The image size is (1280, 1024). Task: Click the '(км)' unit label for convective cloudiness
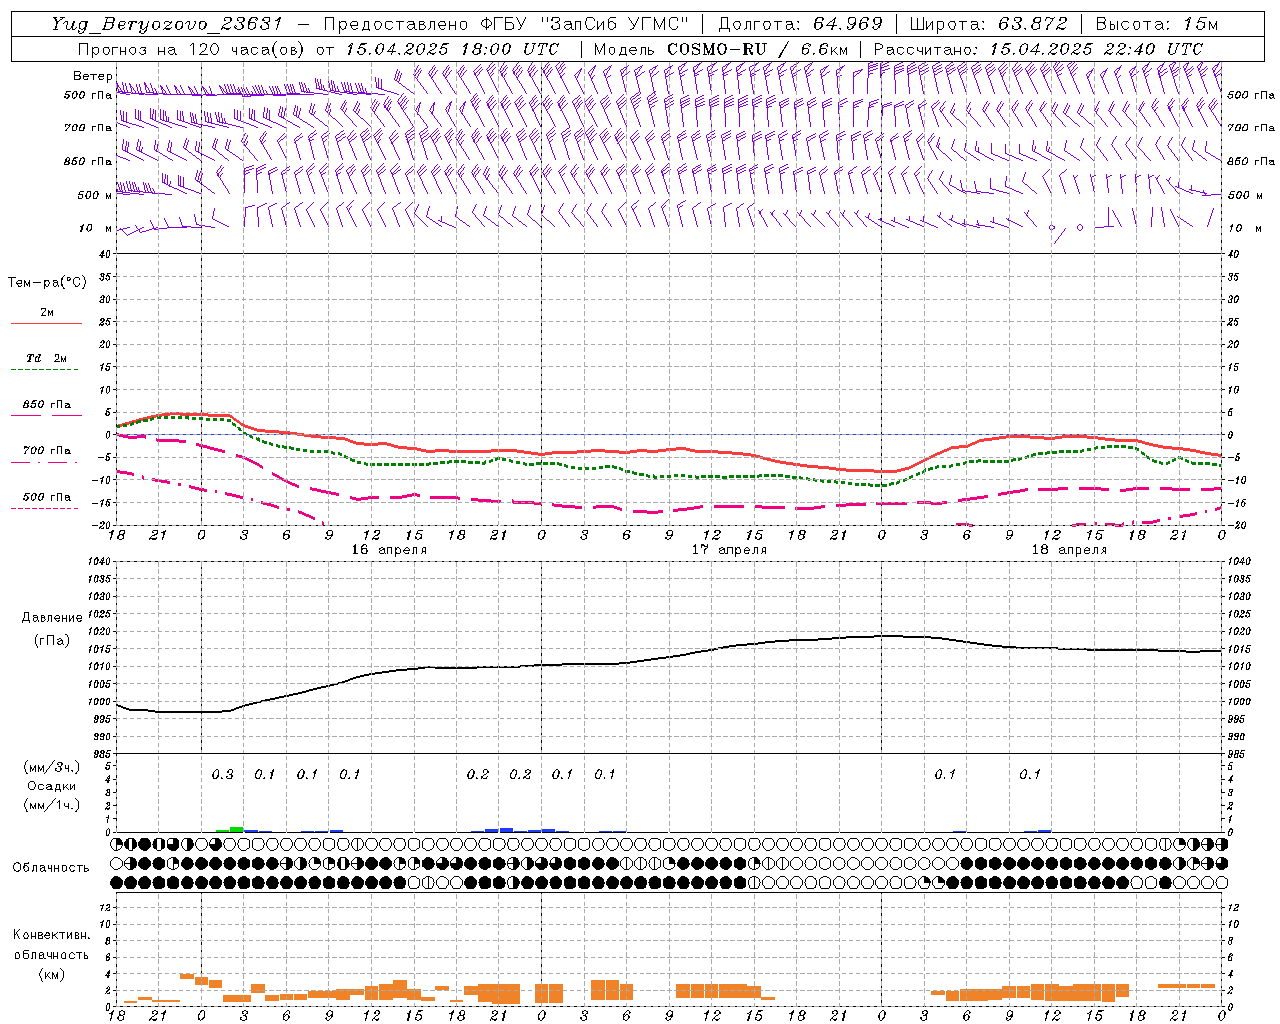click(x=52, y=974)
